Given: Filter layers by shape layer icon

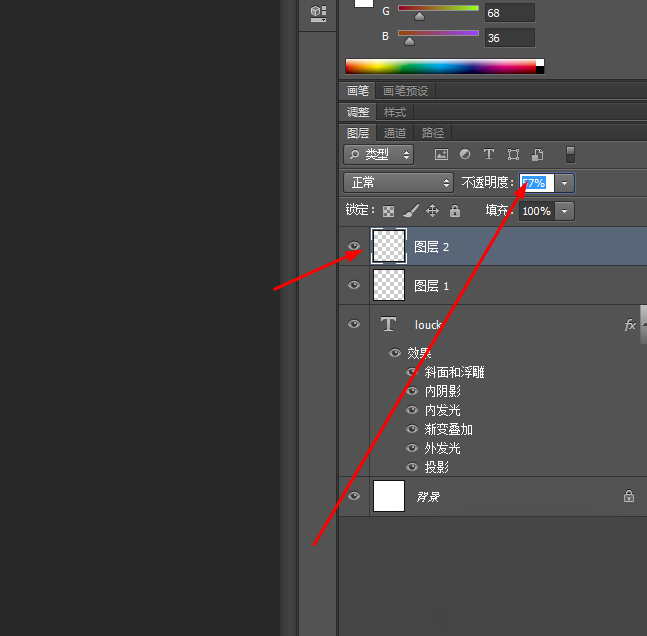Looking at the screenshot, I should [513, 155].
